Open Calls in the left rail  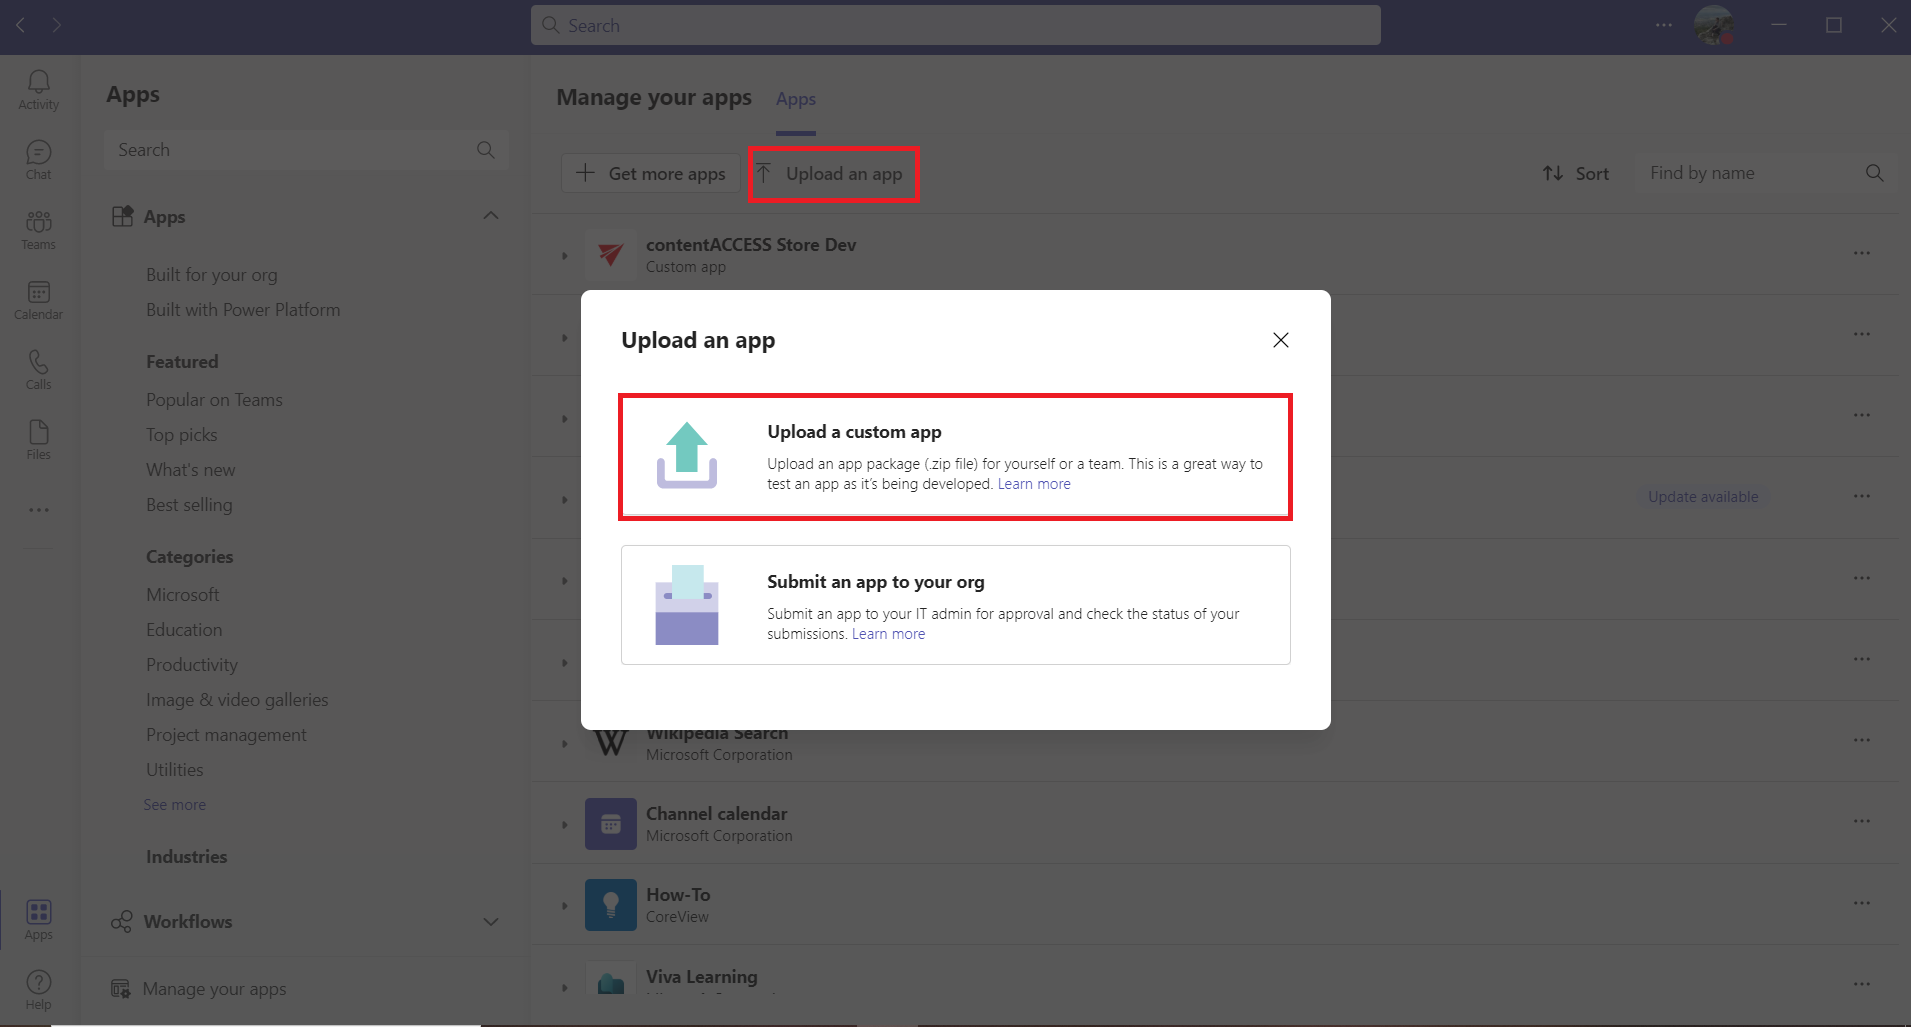tap(39, 370)
